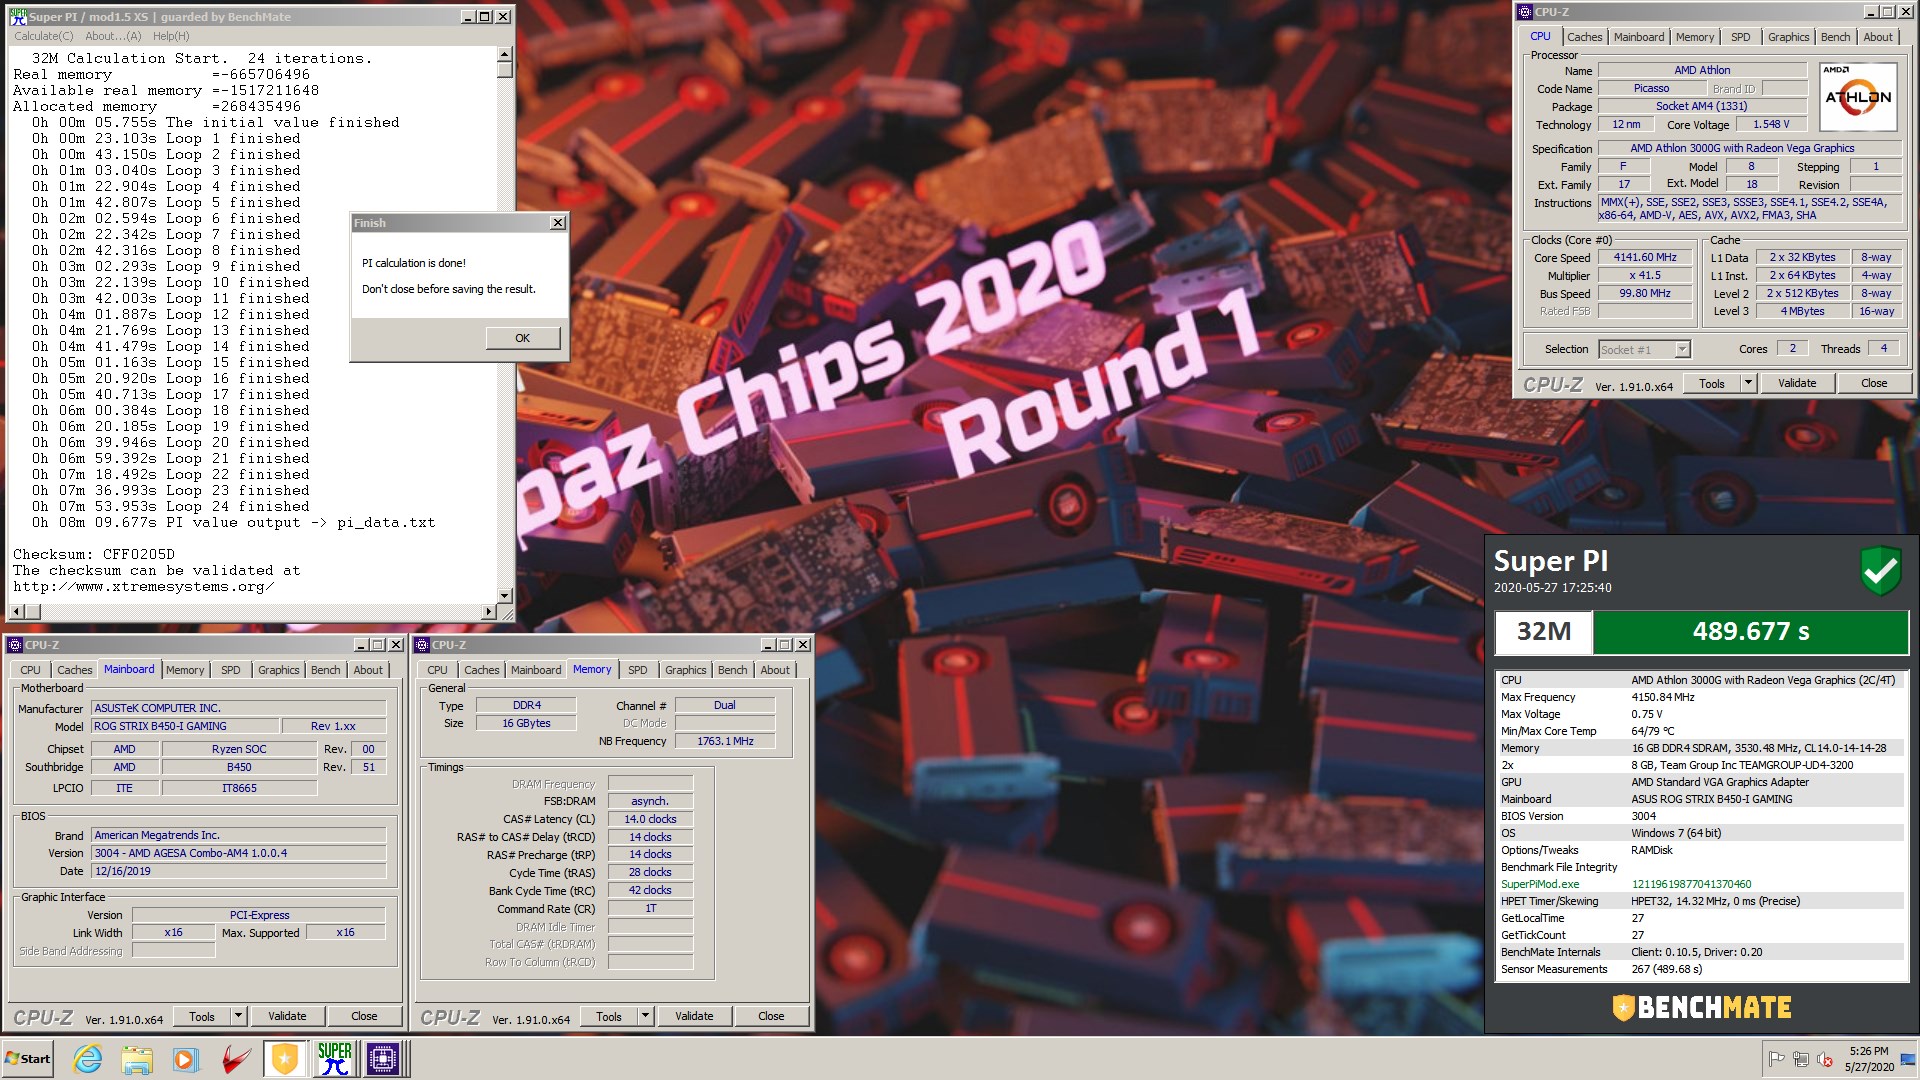Click the 32M label in BenchMate panel
This screenshot has height=1080, width=1920.
[1543, 631]
